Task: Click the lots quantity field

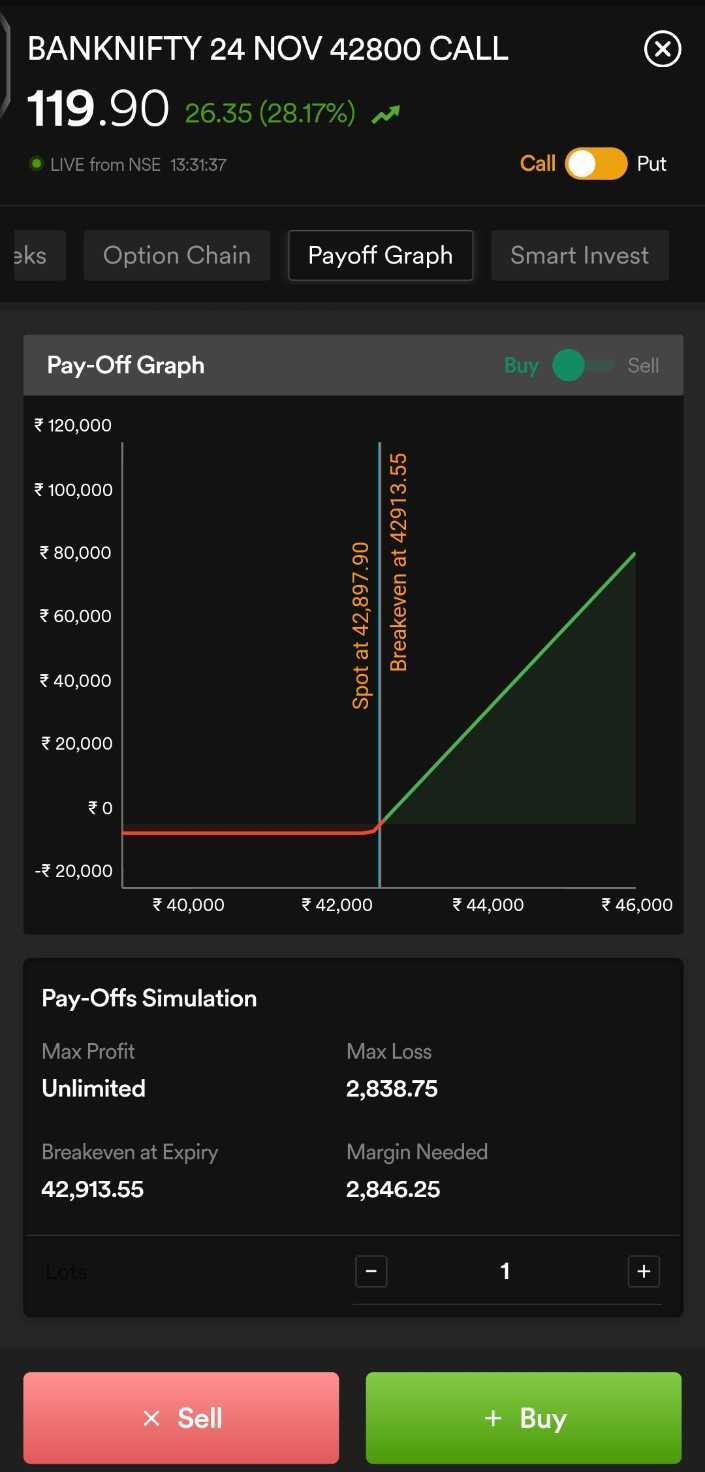Action: 505,1271
